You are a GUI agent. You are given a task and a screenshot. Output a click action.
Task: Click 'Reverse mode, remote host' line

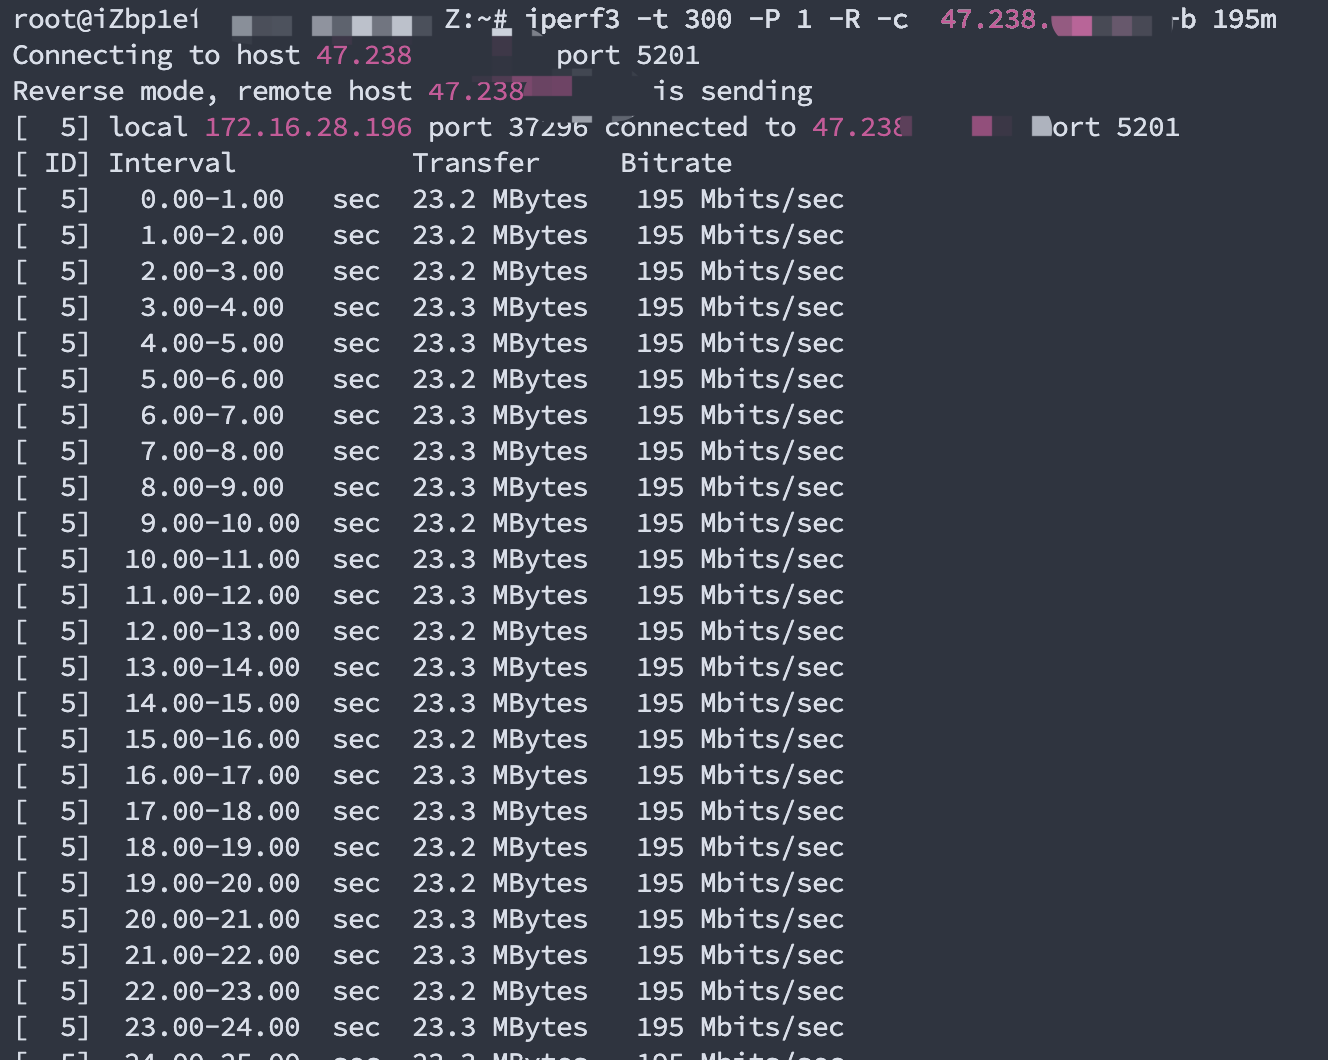pyautogui.click(x=412, y=91)
